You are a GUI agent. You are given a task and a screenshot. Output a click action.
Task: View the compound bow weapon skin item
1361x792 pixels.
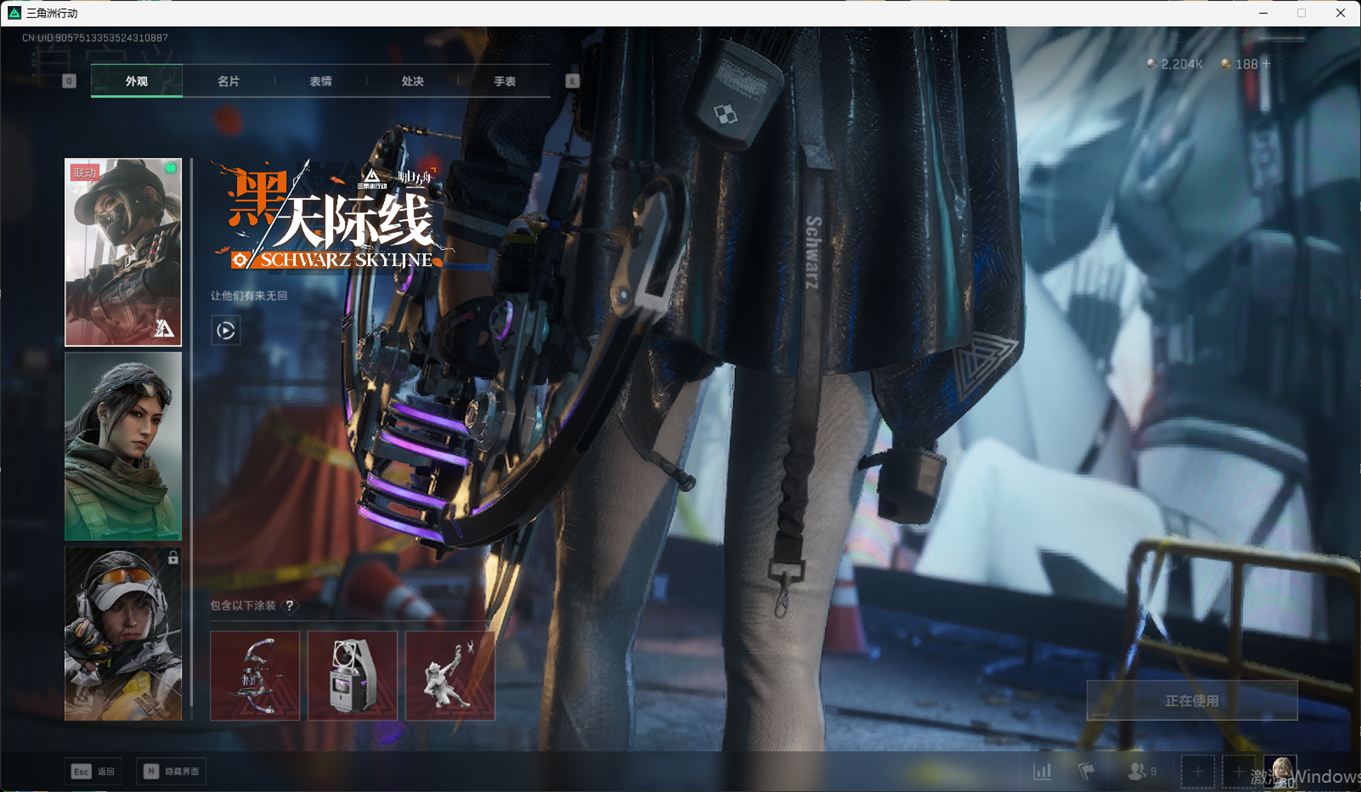[255, 675]
